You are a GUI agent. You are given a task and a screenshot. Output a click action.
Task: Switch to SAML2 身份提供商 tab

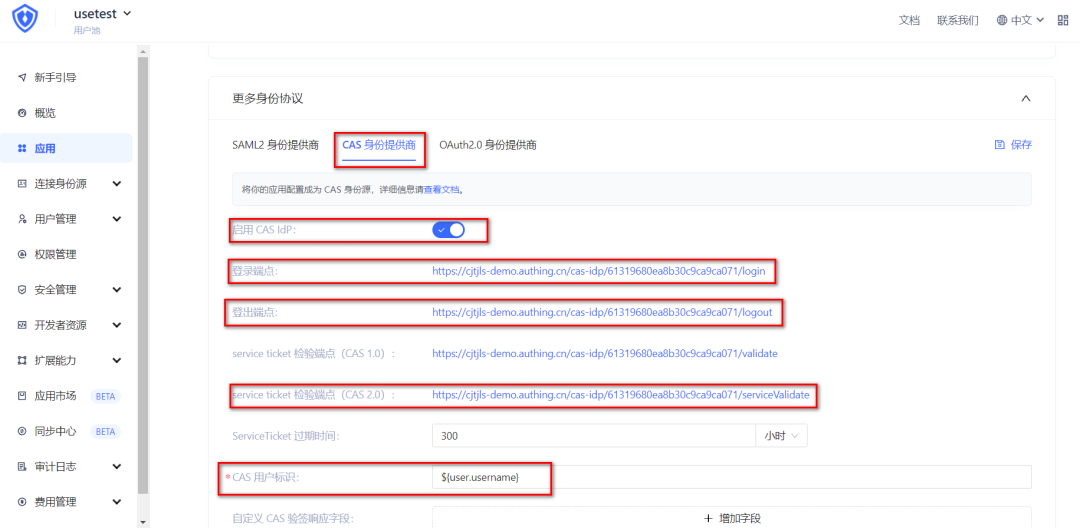tap(276, 145)
